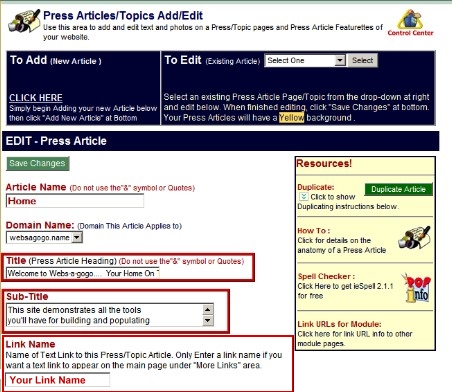The width and height of the screenshot is (452, 392).
Task: Click the Title heading text field
Action: [83, 273]
